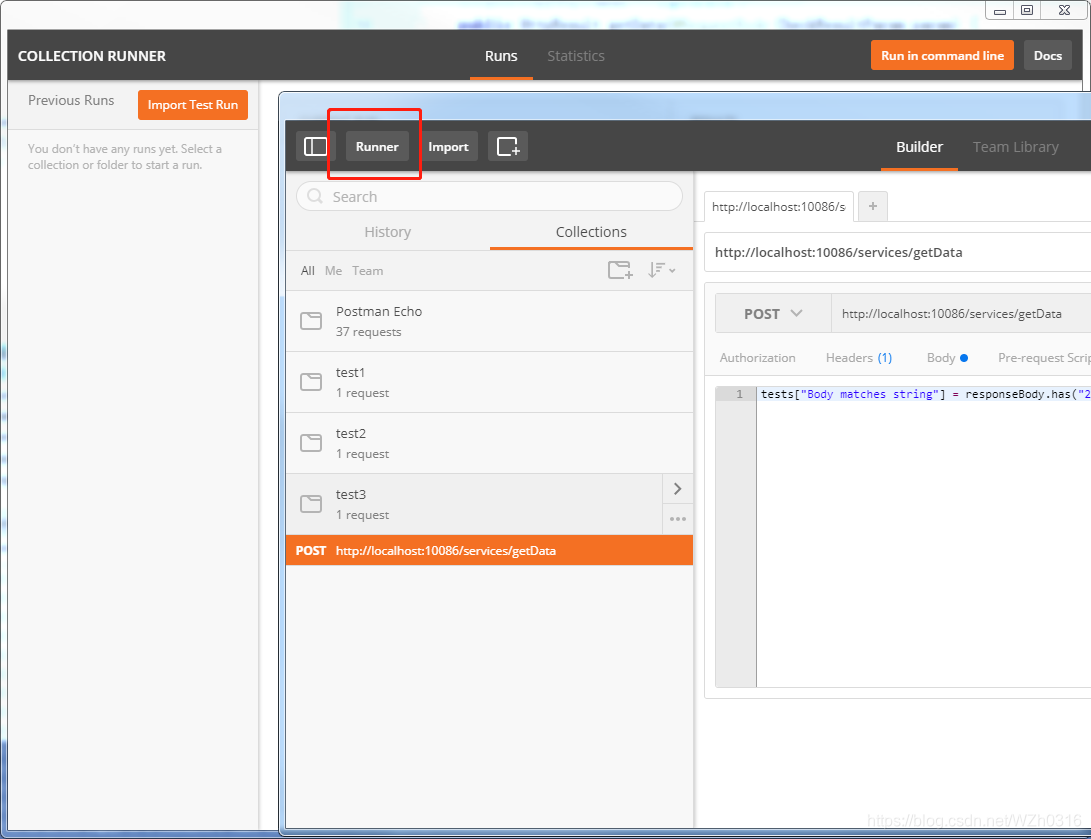The image size is (1091, 839).
Task: Open the Postman Echo collection
Action: pyautogui.click(x=489, y=321)
